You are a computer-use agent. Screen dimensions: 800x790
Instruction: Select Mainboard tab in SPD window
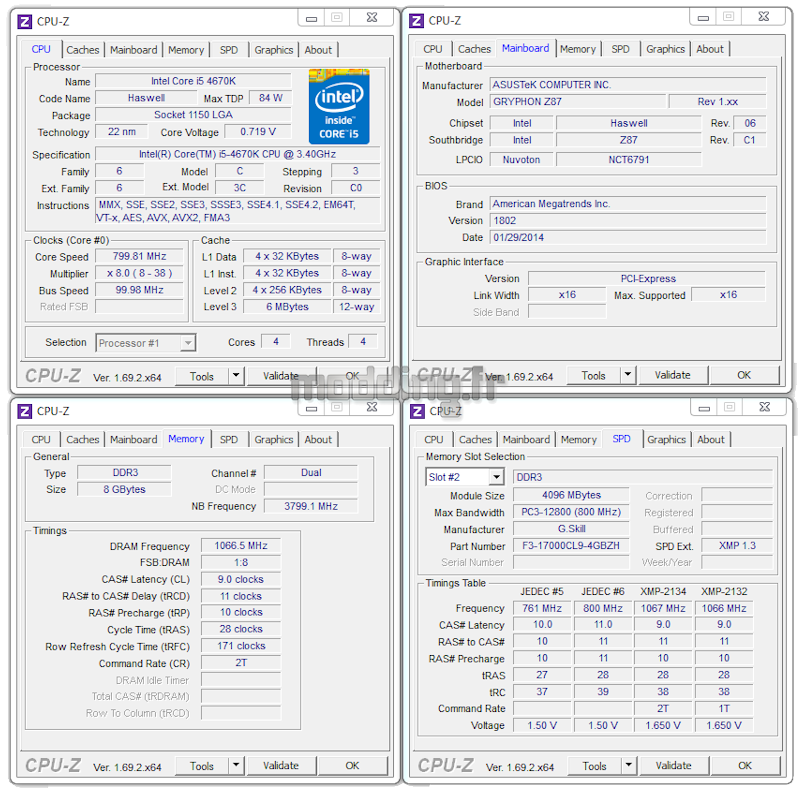(x=527, y=439)
